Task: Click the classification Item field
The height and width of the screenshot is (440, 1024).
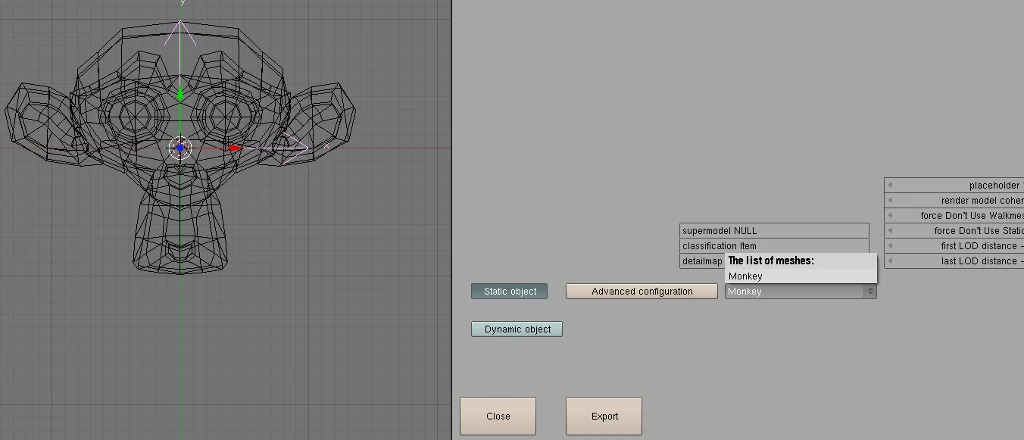Action: click(774, 245)
